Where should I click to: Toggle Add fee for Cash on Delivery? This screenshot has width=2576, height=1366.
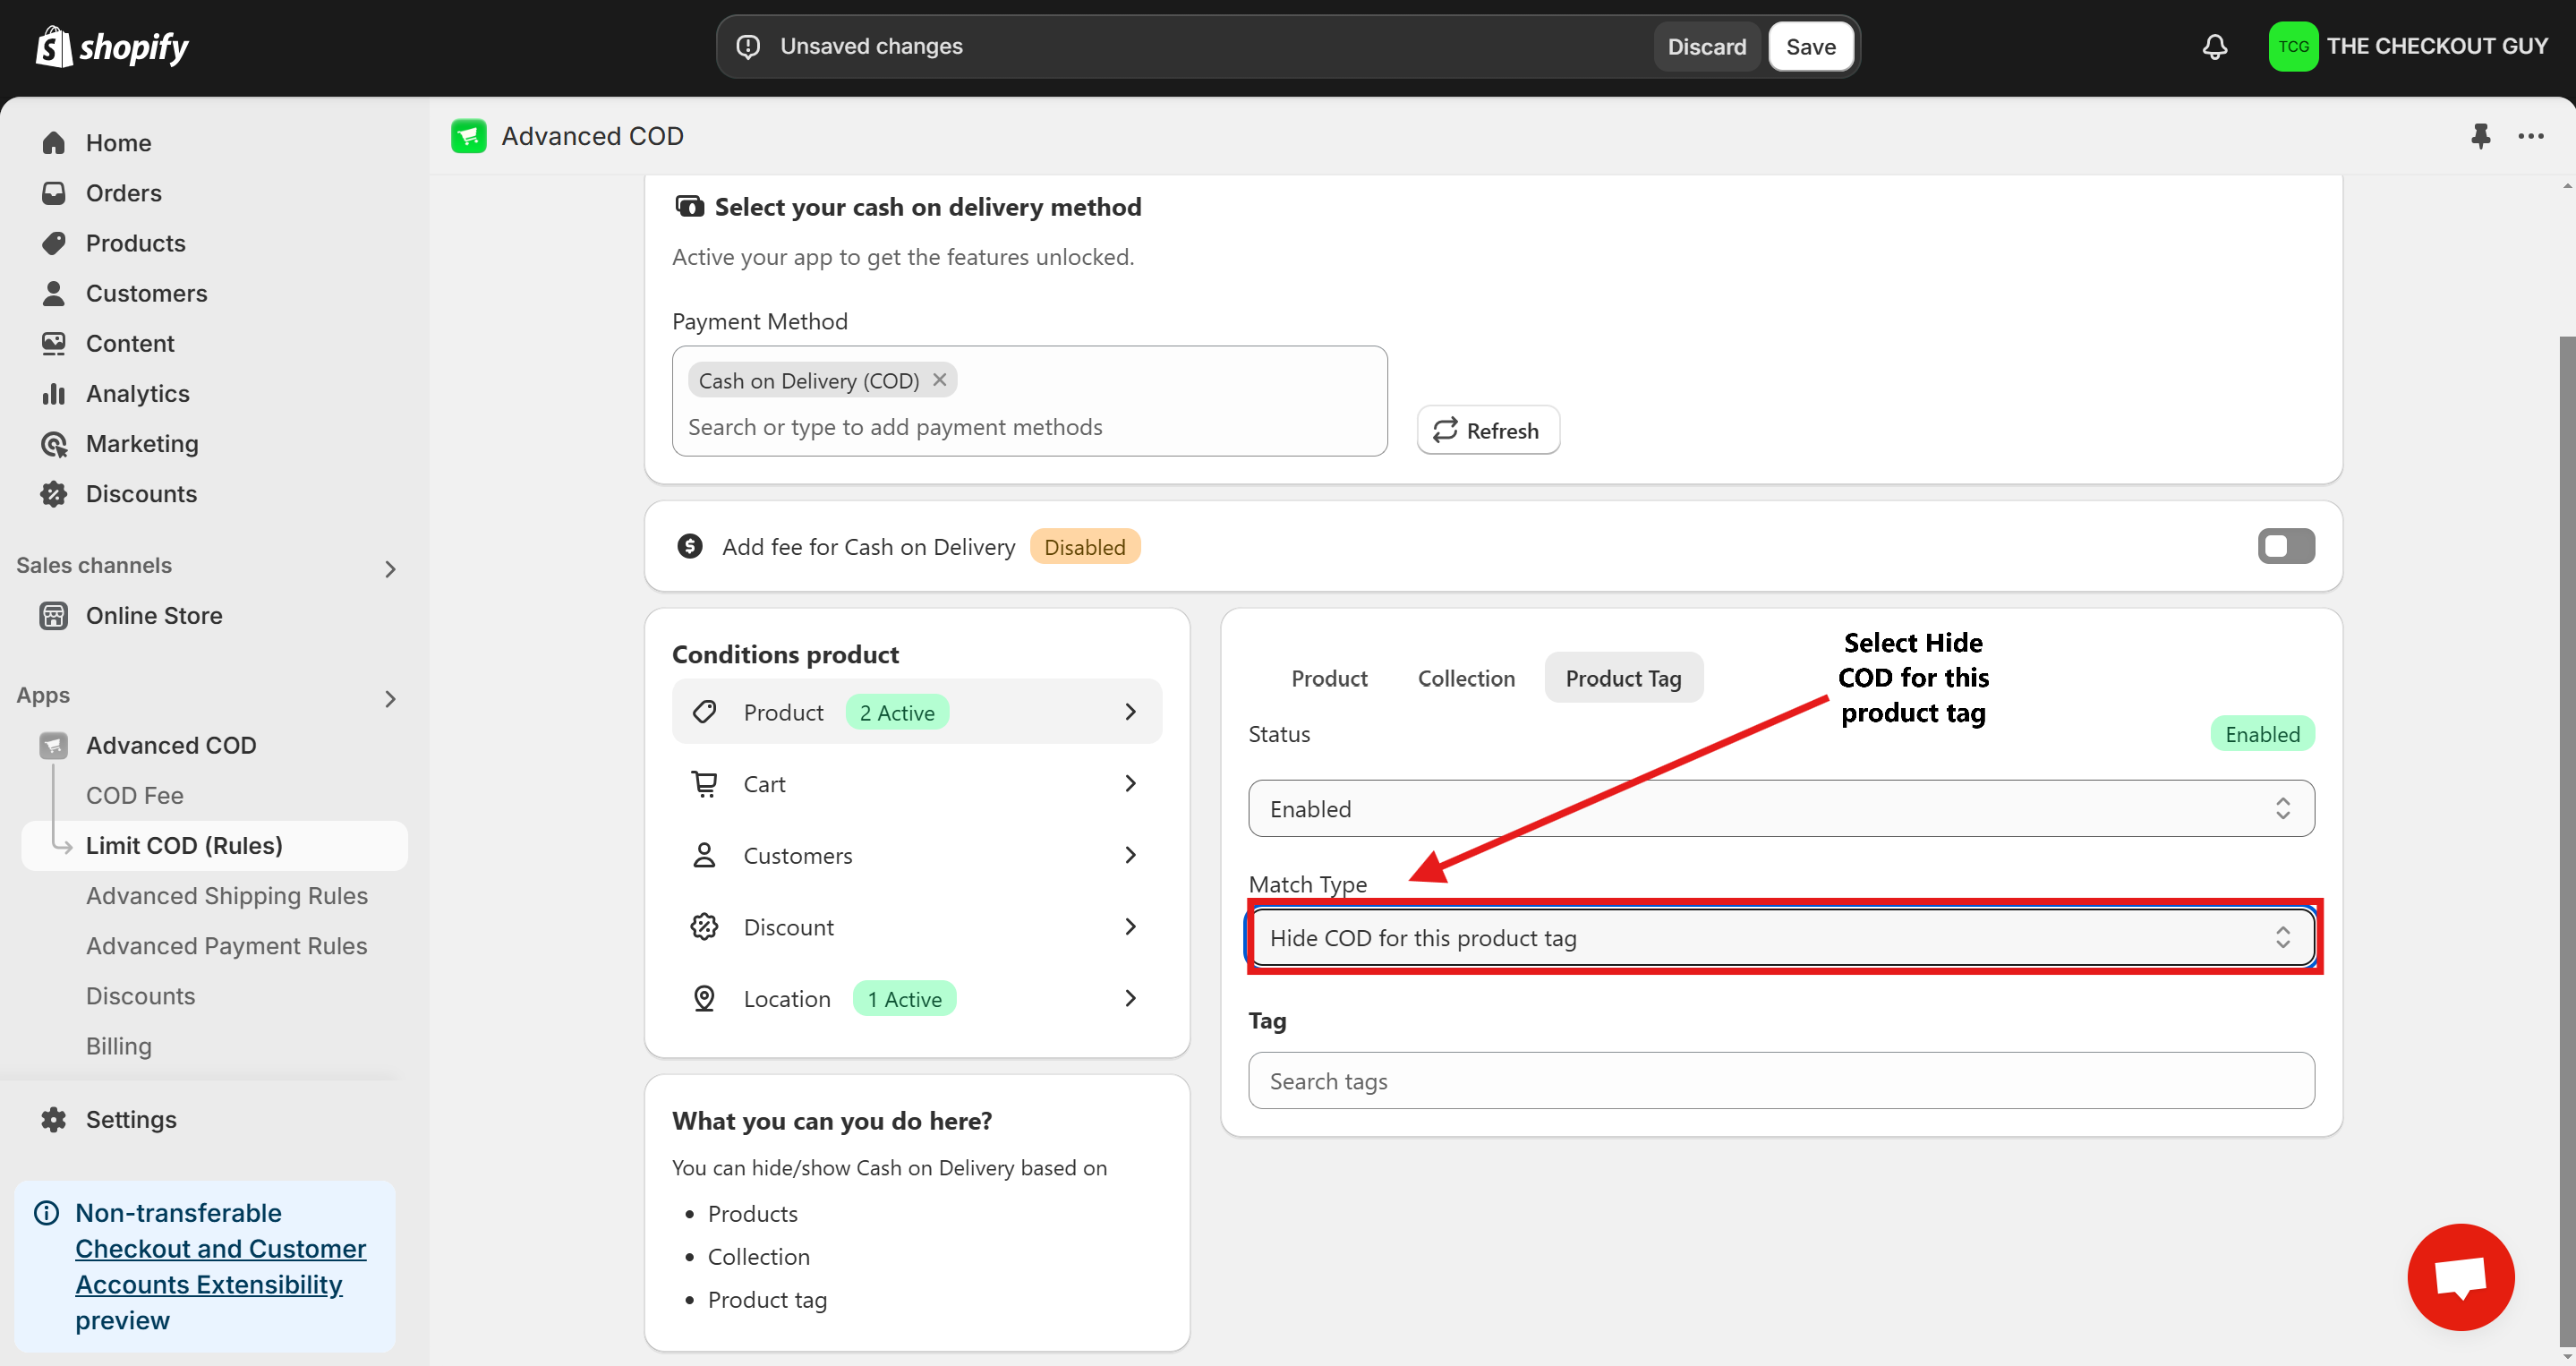pos(2285,546)
